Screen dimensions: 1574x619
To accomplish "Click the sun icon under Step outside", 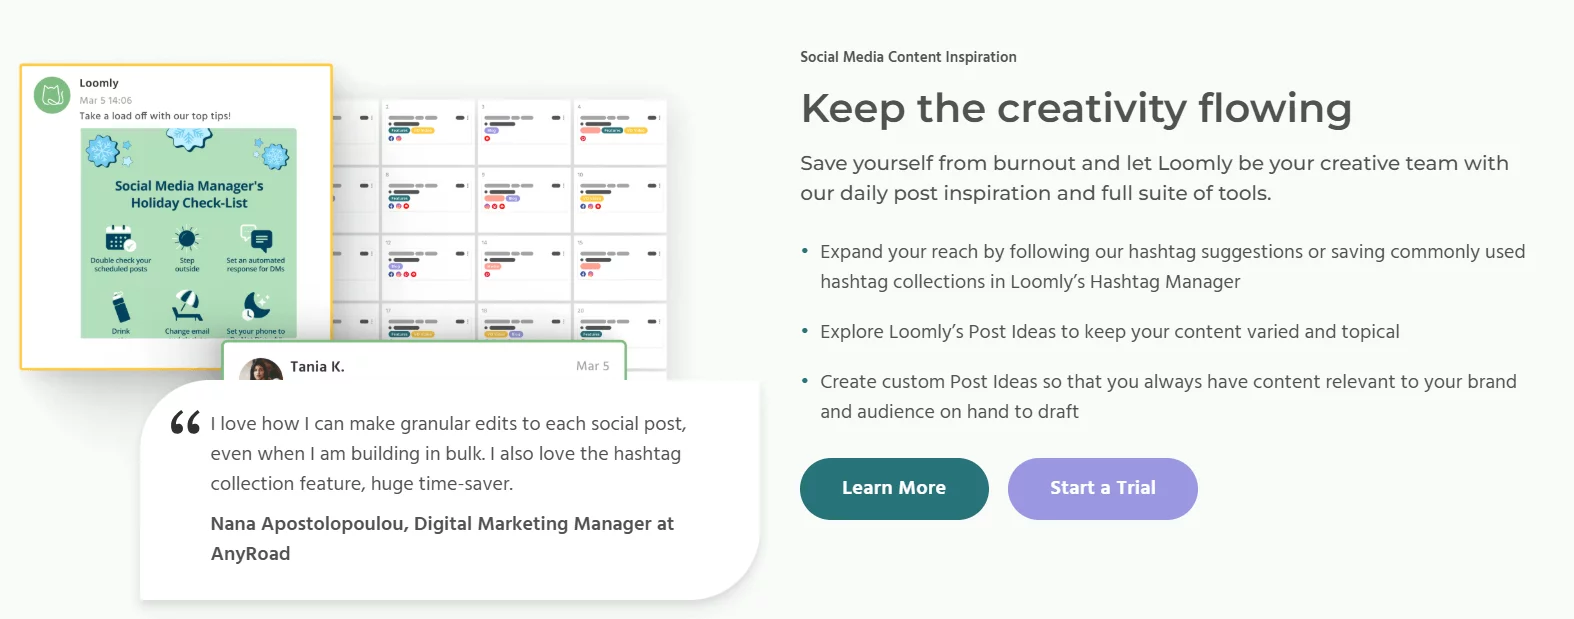I will coord(186,240).
